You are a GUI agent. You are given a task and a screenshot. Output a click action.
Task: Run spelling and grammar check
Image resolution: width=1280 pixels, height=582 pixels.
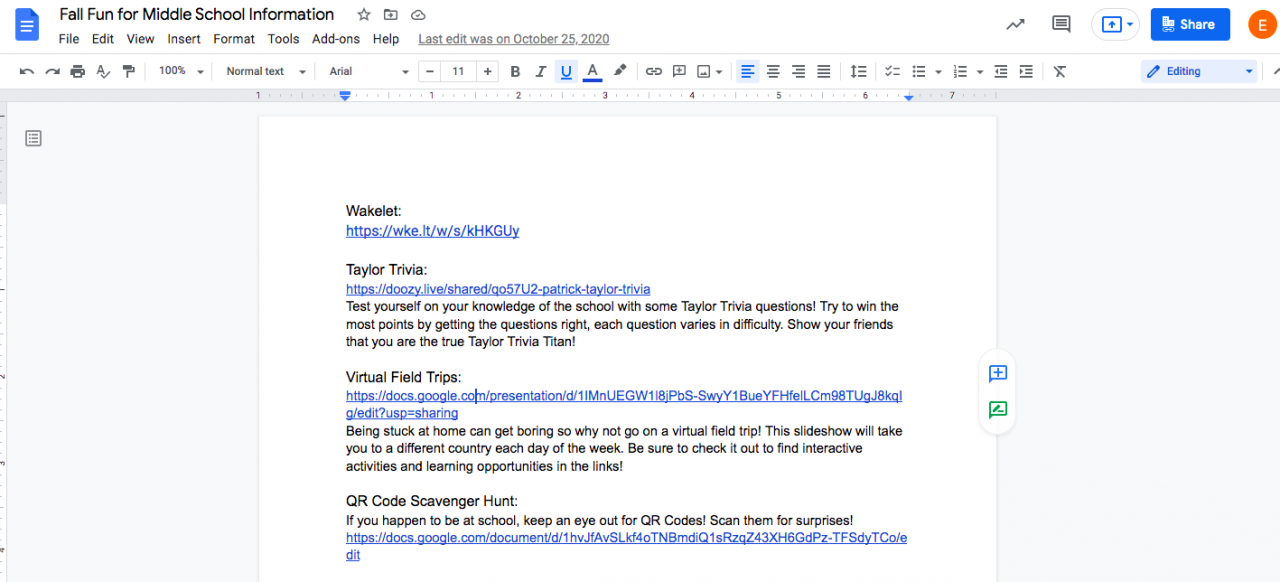click(x=103, y=71)
